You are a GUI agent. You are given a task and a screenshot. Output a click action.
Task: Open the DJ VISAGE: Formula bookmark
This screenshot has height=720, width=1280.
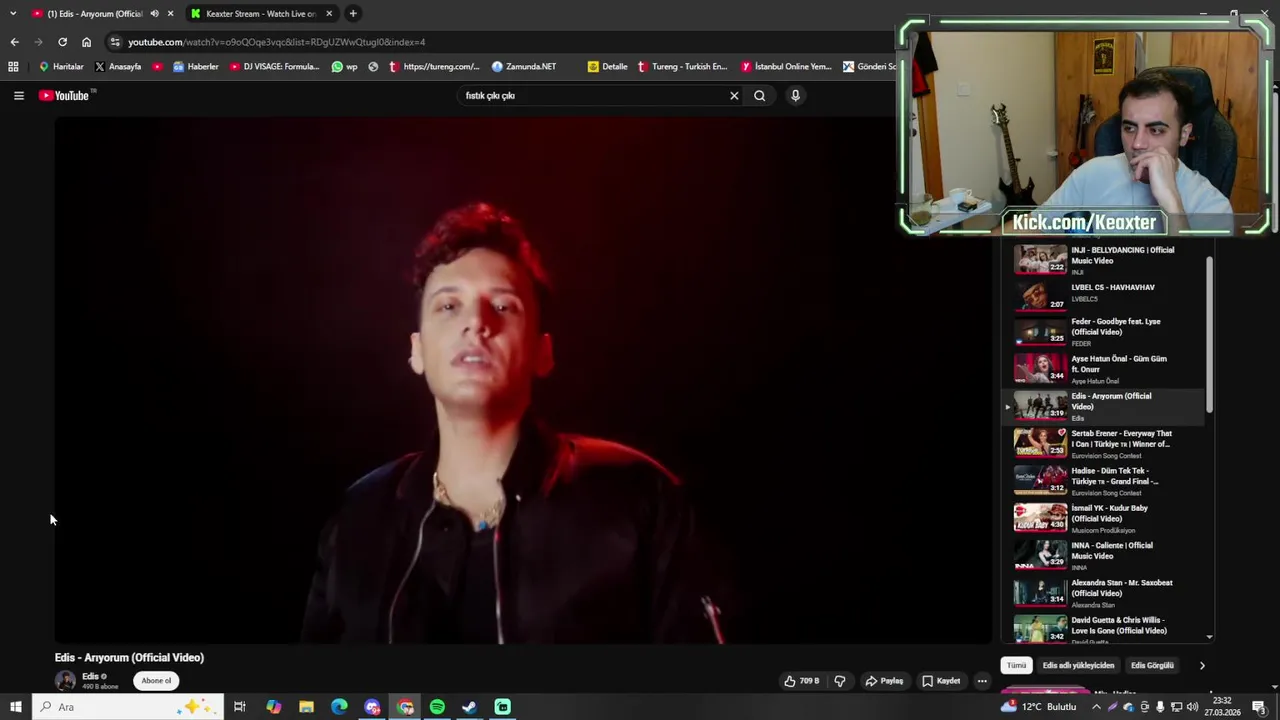pyautogui.click(x=275, y=67)
